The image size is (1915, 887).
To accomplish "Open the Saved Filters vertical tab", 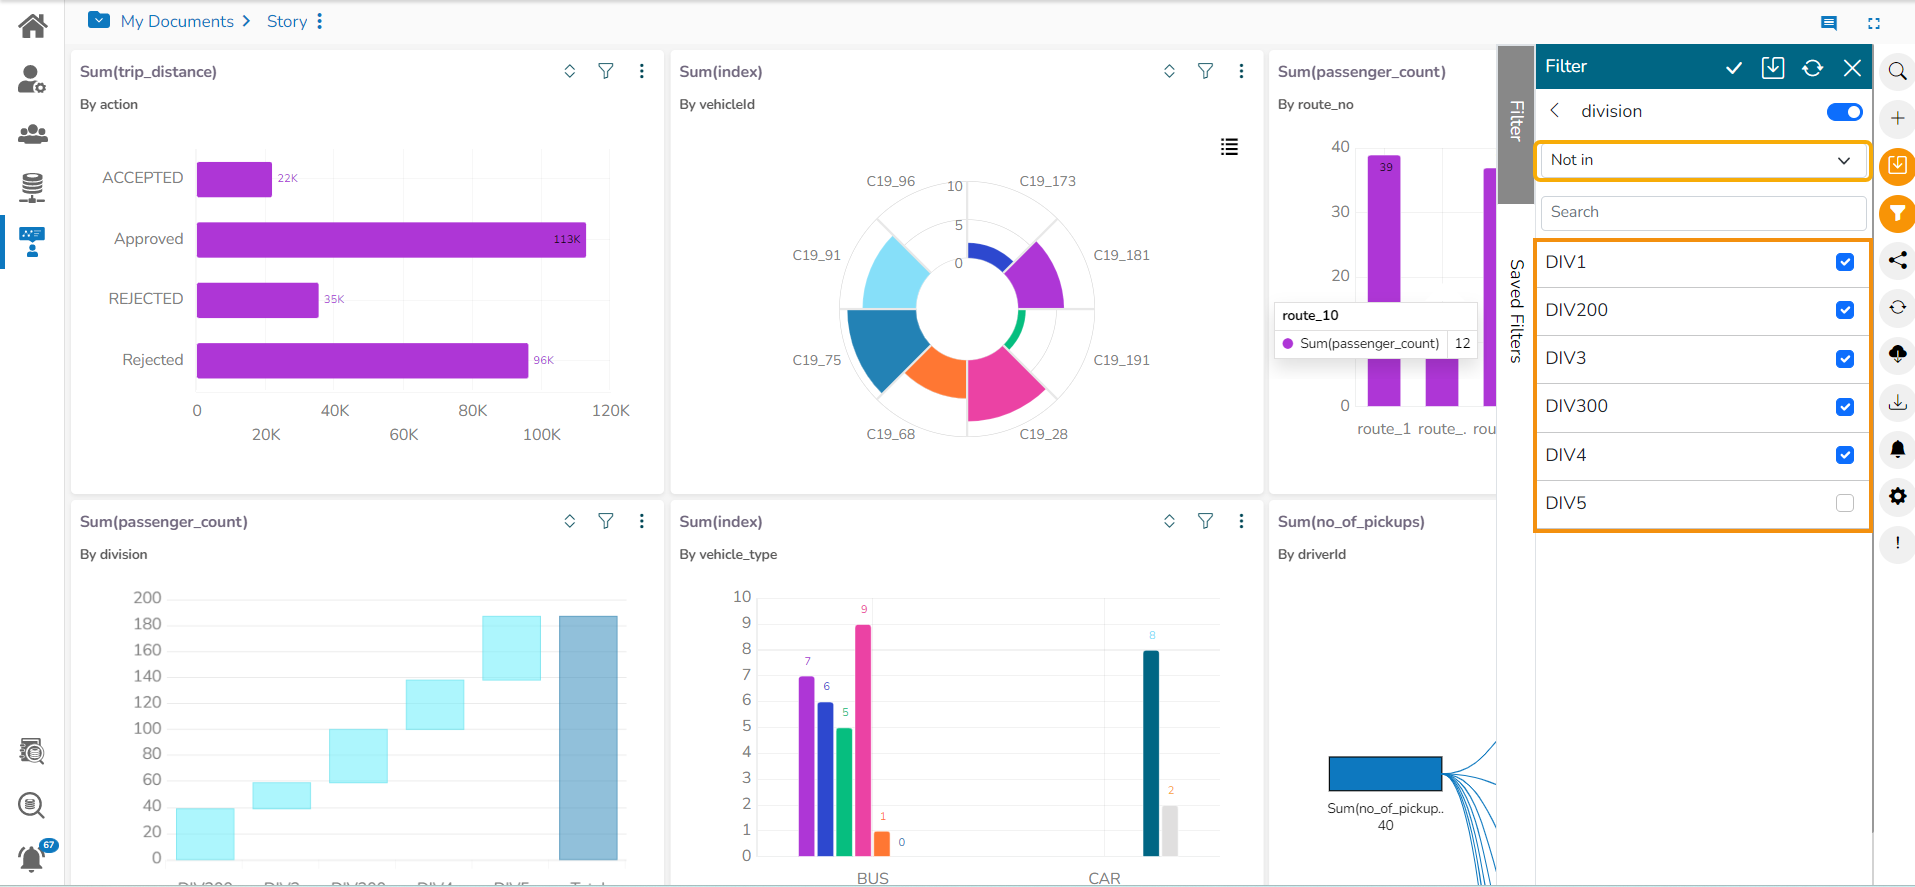I will coord(1516,310).
